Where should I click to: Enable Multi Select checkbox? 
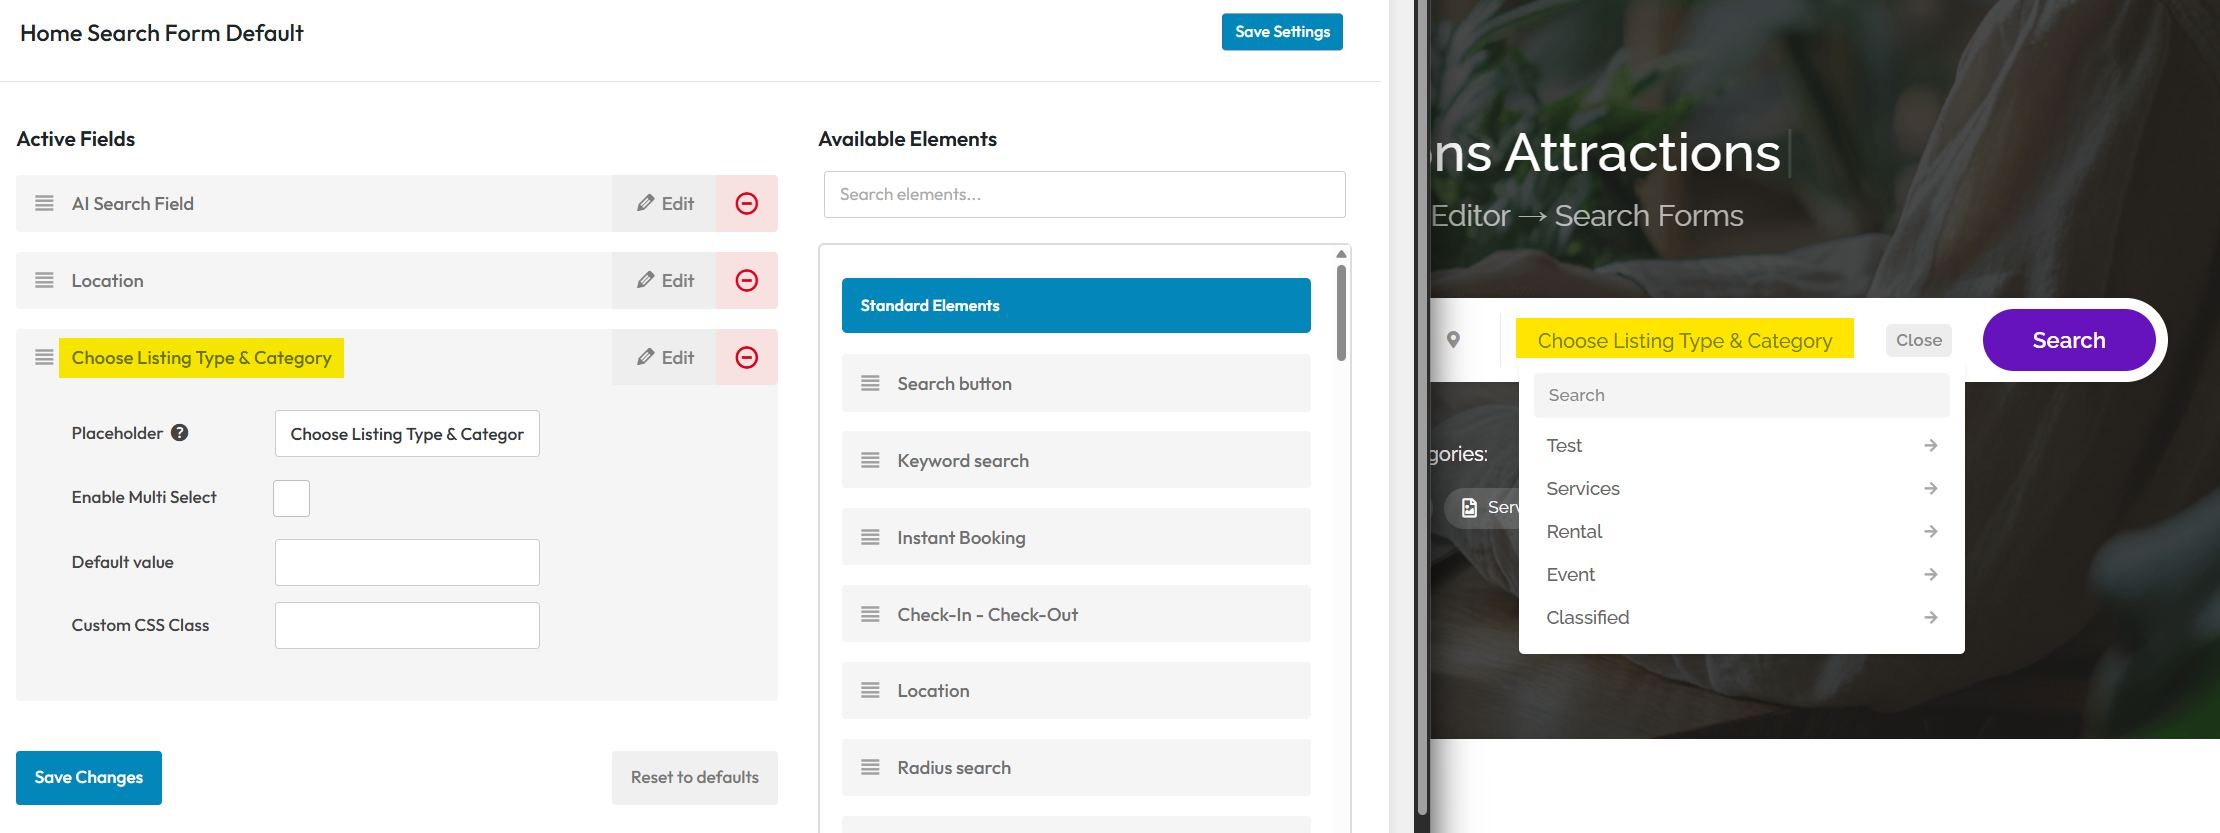click(291, 498)
